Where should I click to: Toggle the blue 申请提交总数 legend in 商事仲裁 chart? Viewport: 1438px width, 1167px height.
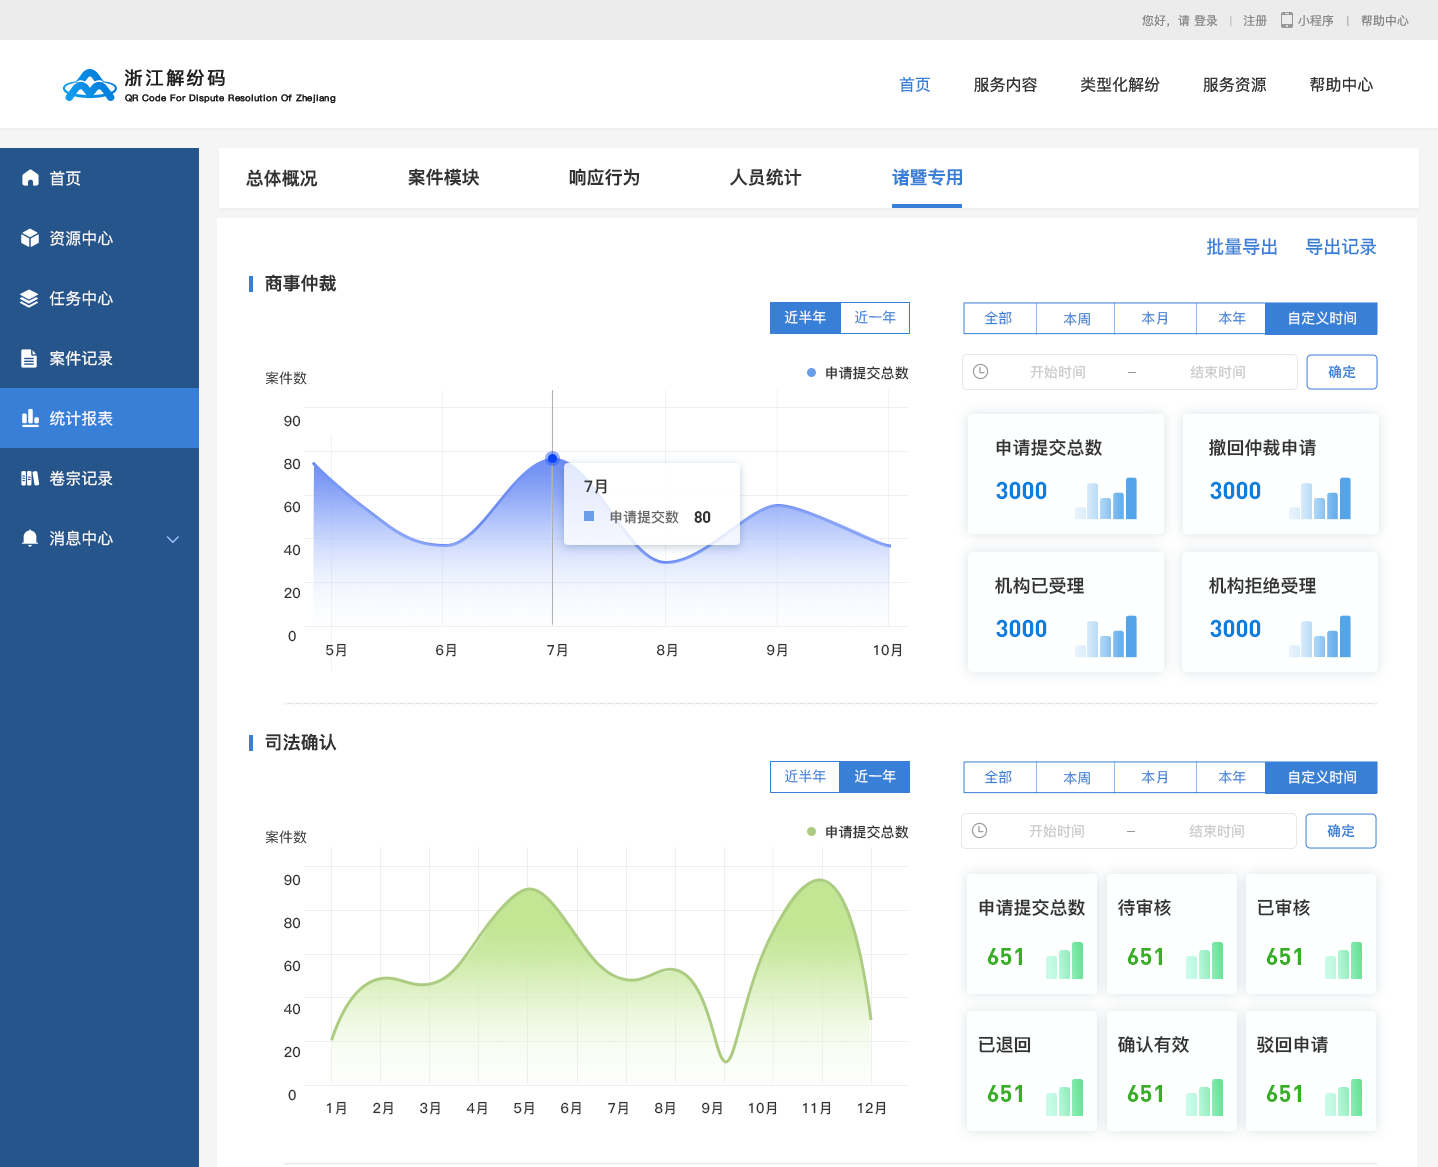[x=858, y=373]
